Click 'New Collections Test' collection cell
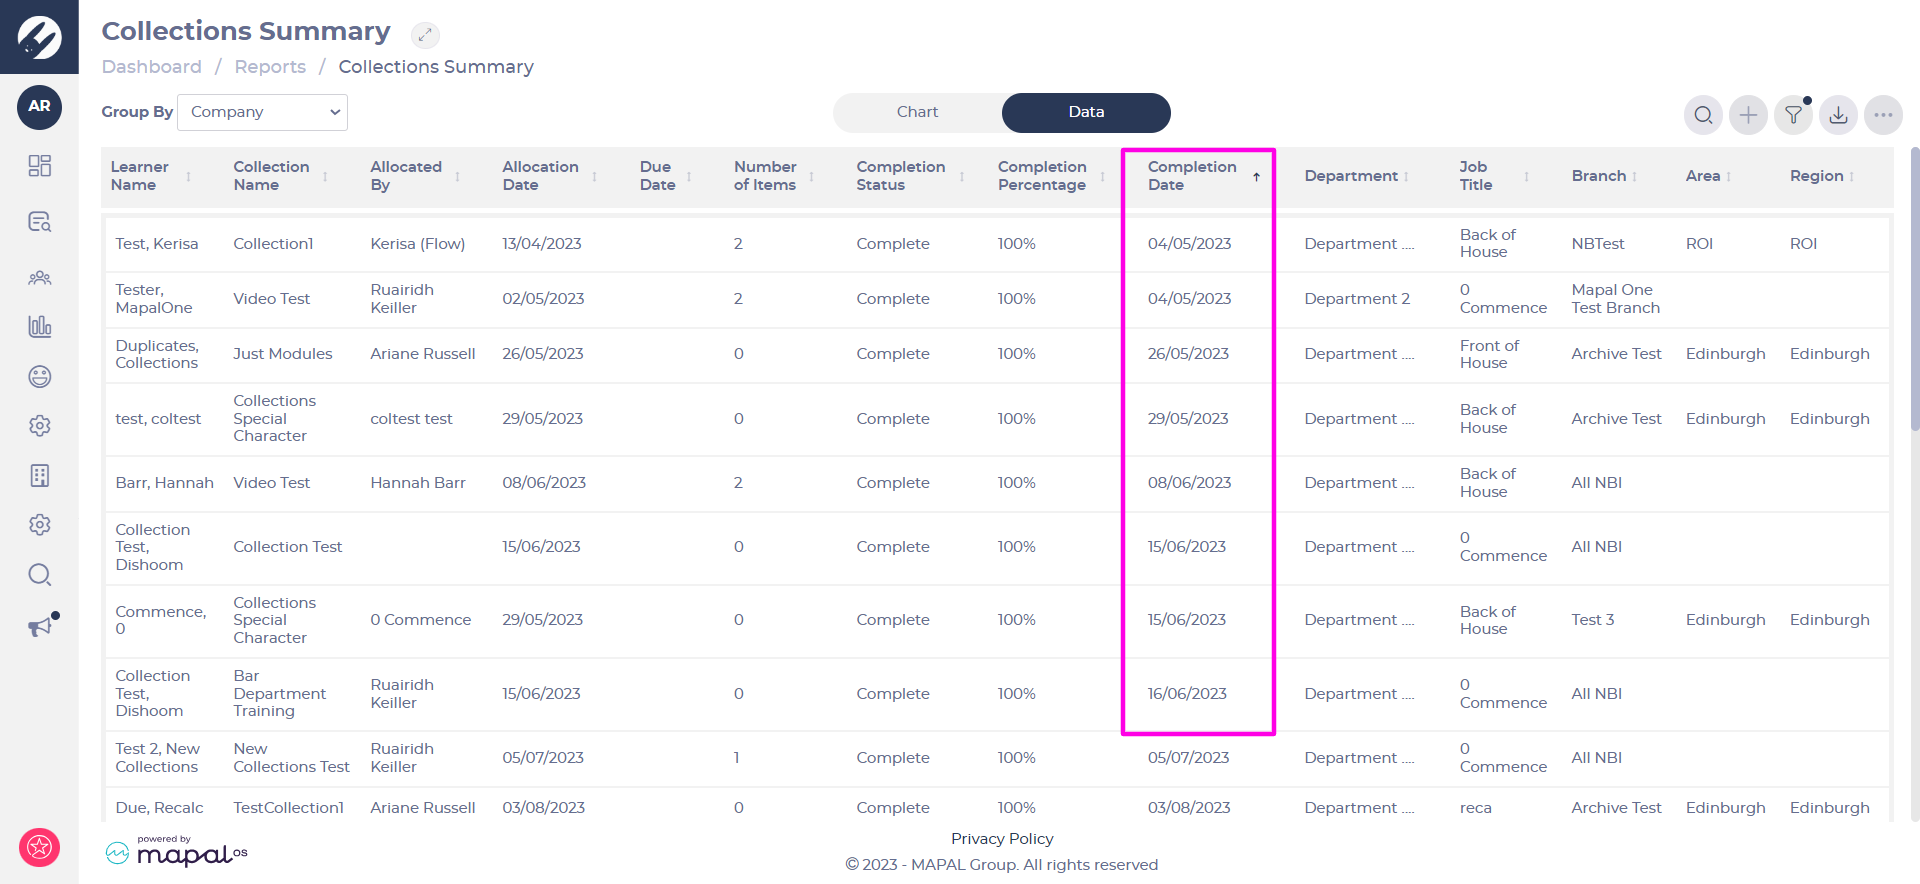Image resolution: width=1920 pixels, height=884 pixels. coord(291,758)
